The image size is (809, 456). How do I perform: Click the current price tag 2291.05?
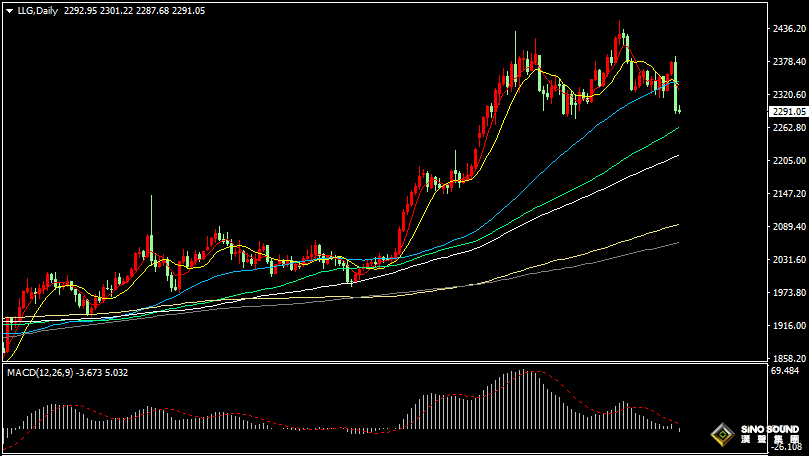coord(787,112)
